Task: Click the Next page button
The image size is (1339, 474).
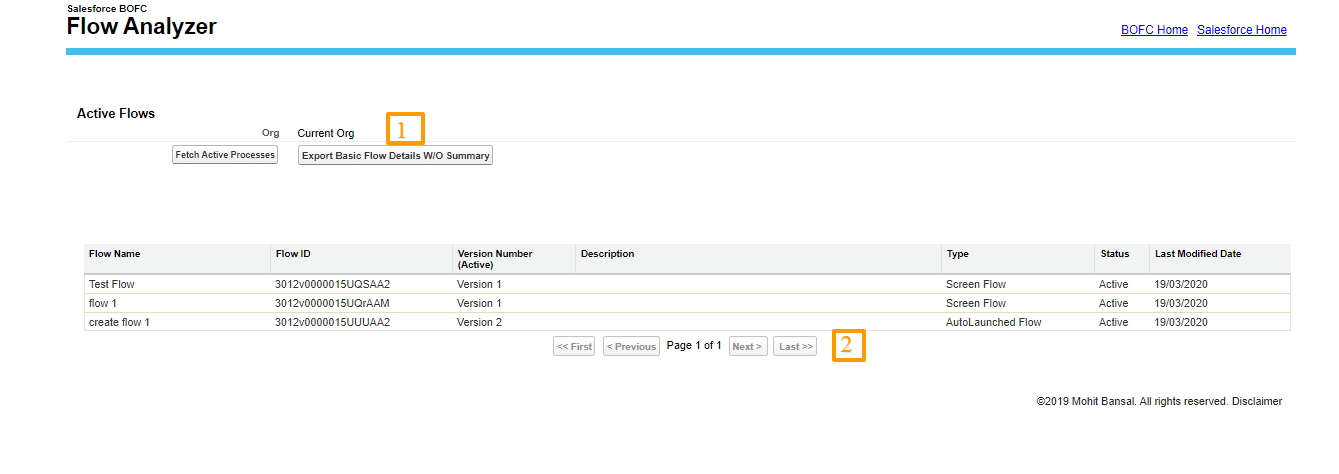Action: pyautogui.click(x=748, y=346)
